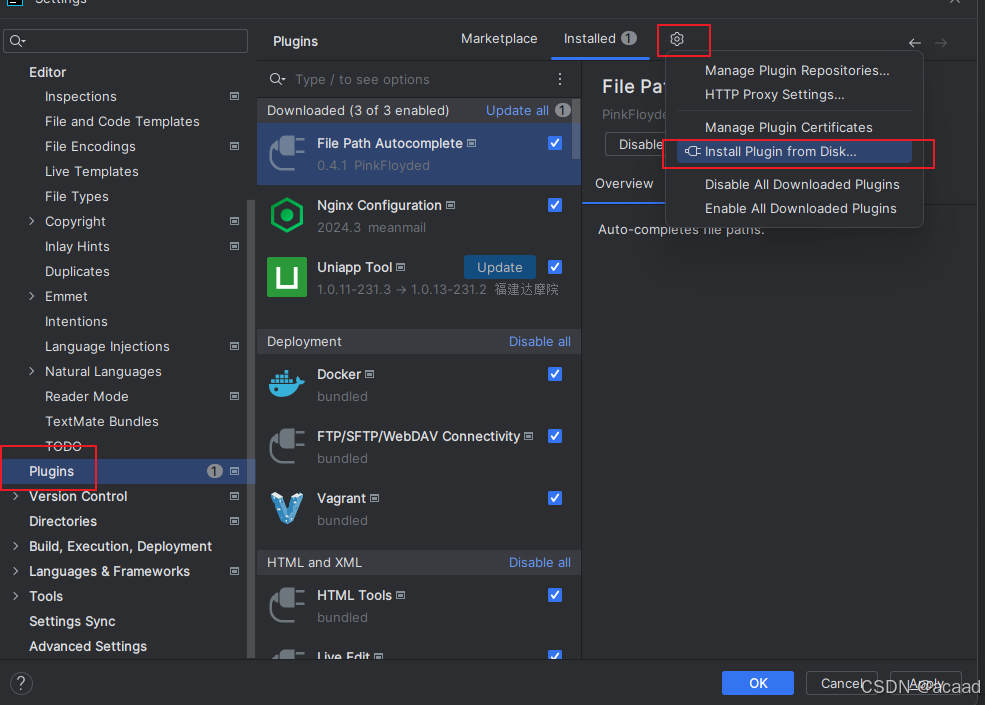Click the help question mark icon
The height and width of the screenshot is (705, 985).
[21, 684]
